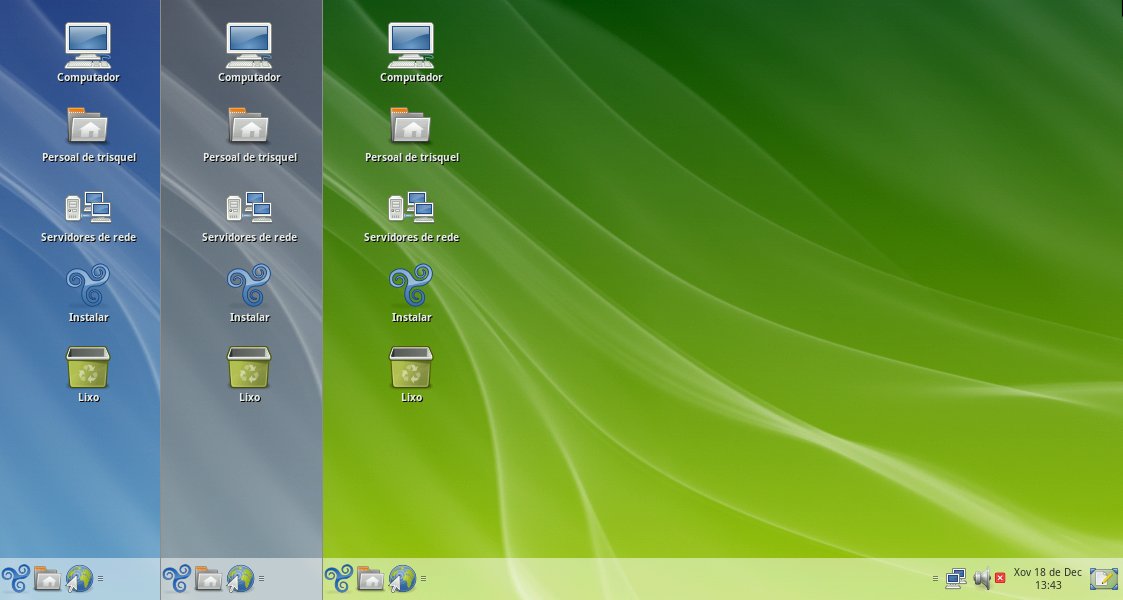1123x600 pixels.
Task: Click home folder launcher on blue panel
Action: click(x=48, y=579)
